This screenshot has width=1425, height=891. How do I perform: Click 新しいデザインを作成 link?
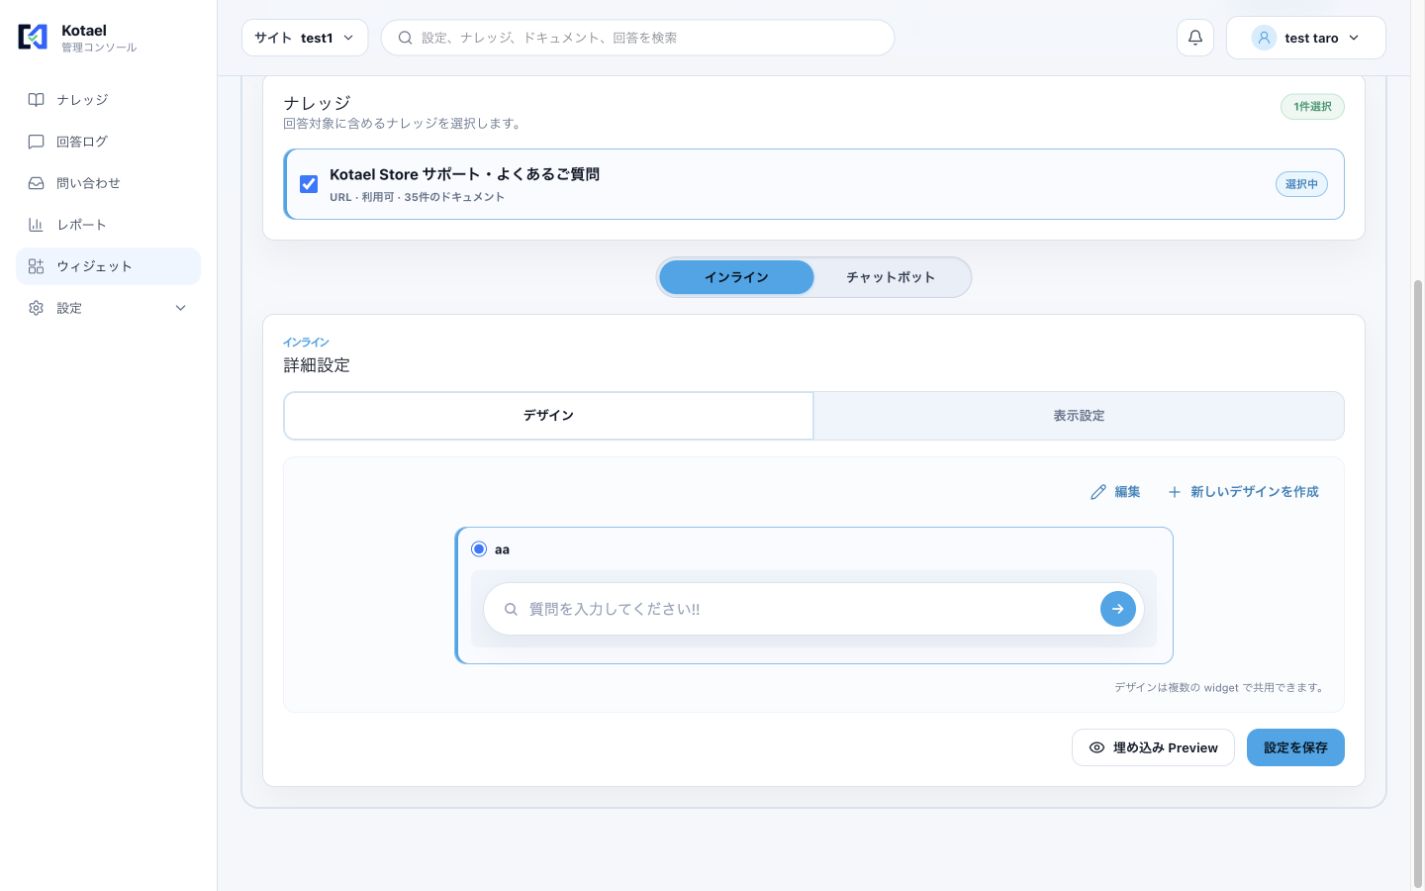(x=1243, y=492)
